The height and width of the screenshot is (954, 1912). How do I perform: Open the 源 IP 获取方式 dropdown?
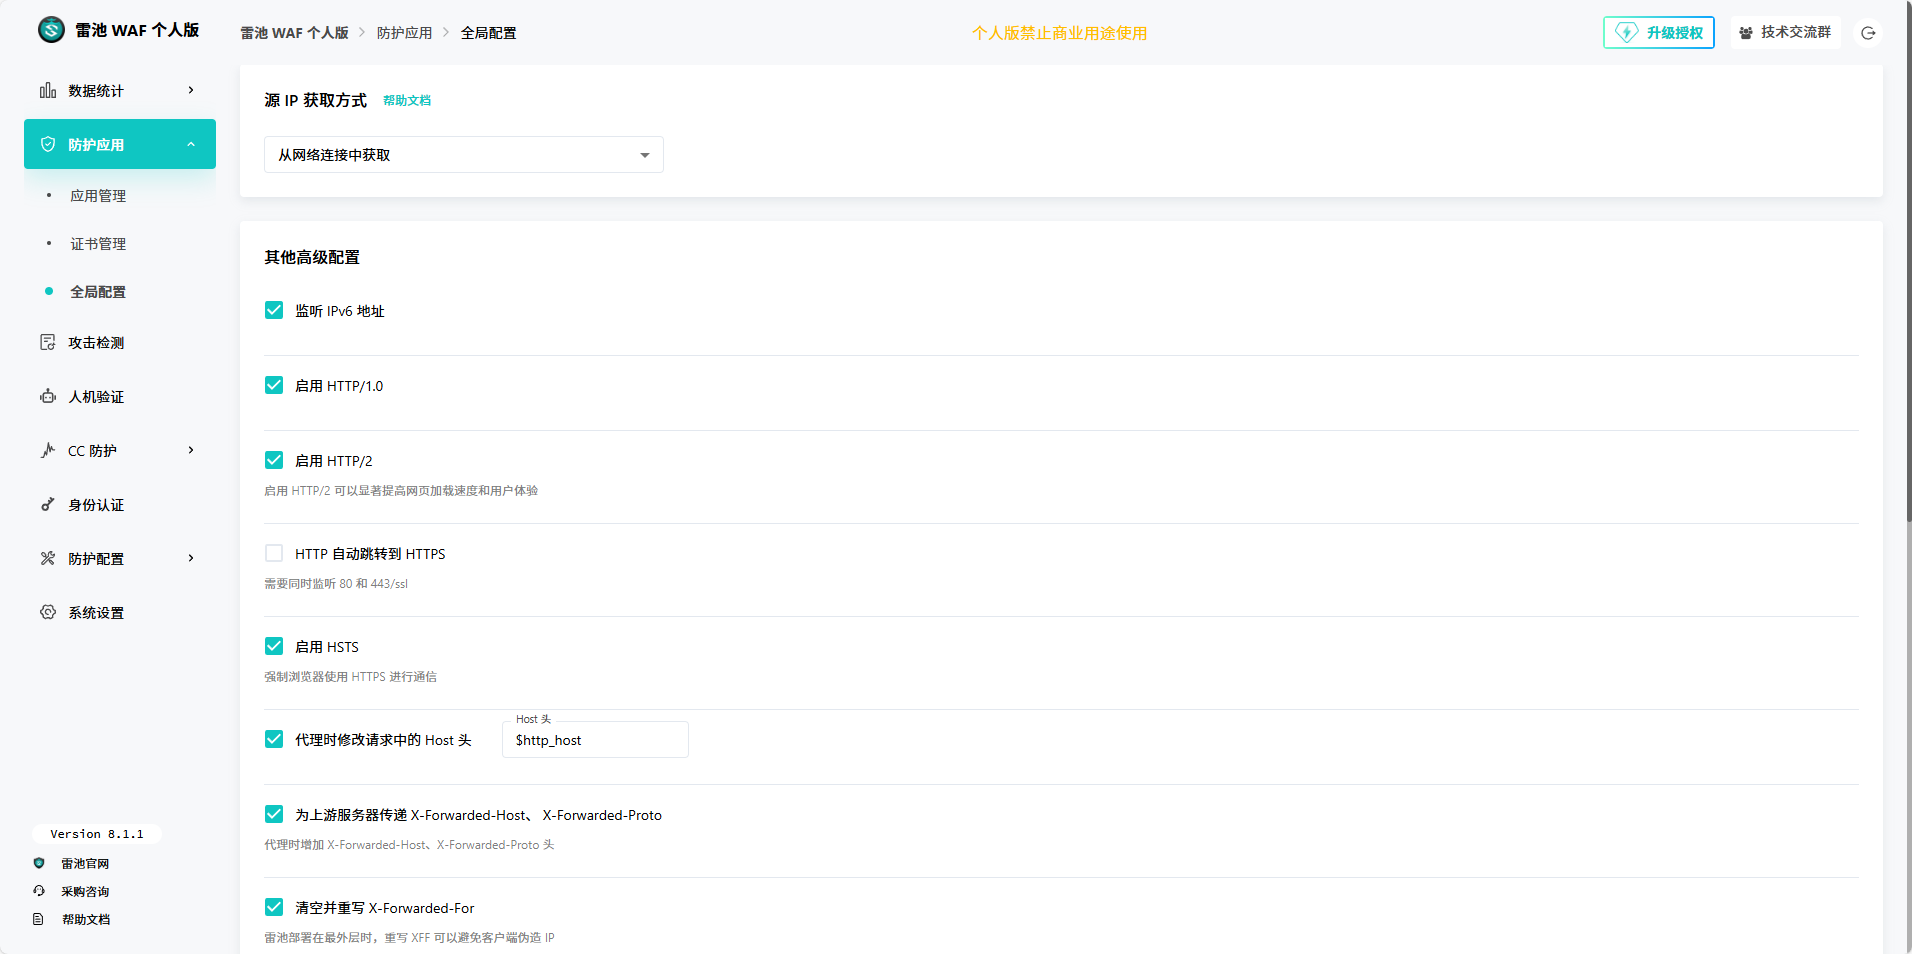click(x=464, y=155)
